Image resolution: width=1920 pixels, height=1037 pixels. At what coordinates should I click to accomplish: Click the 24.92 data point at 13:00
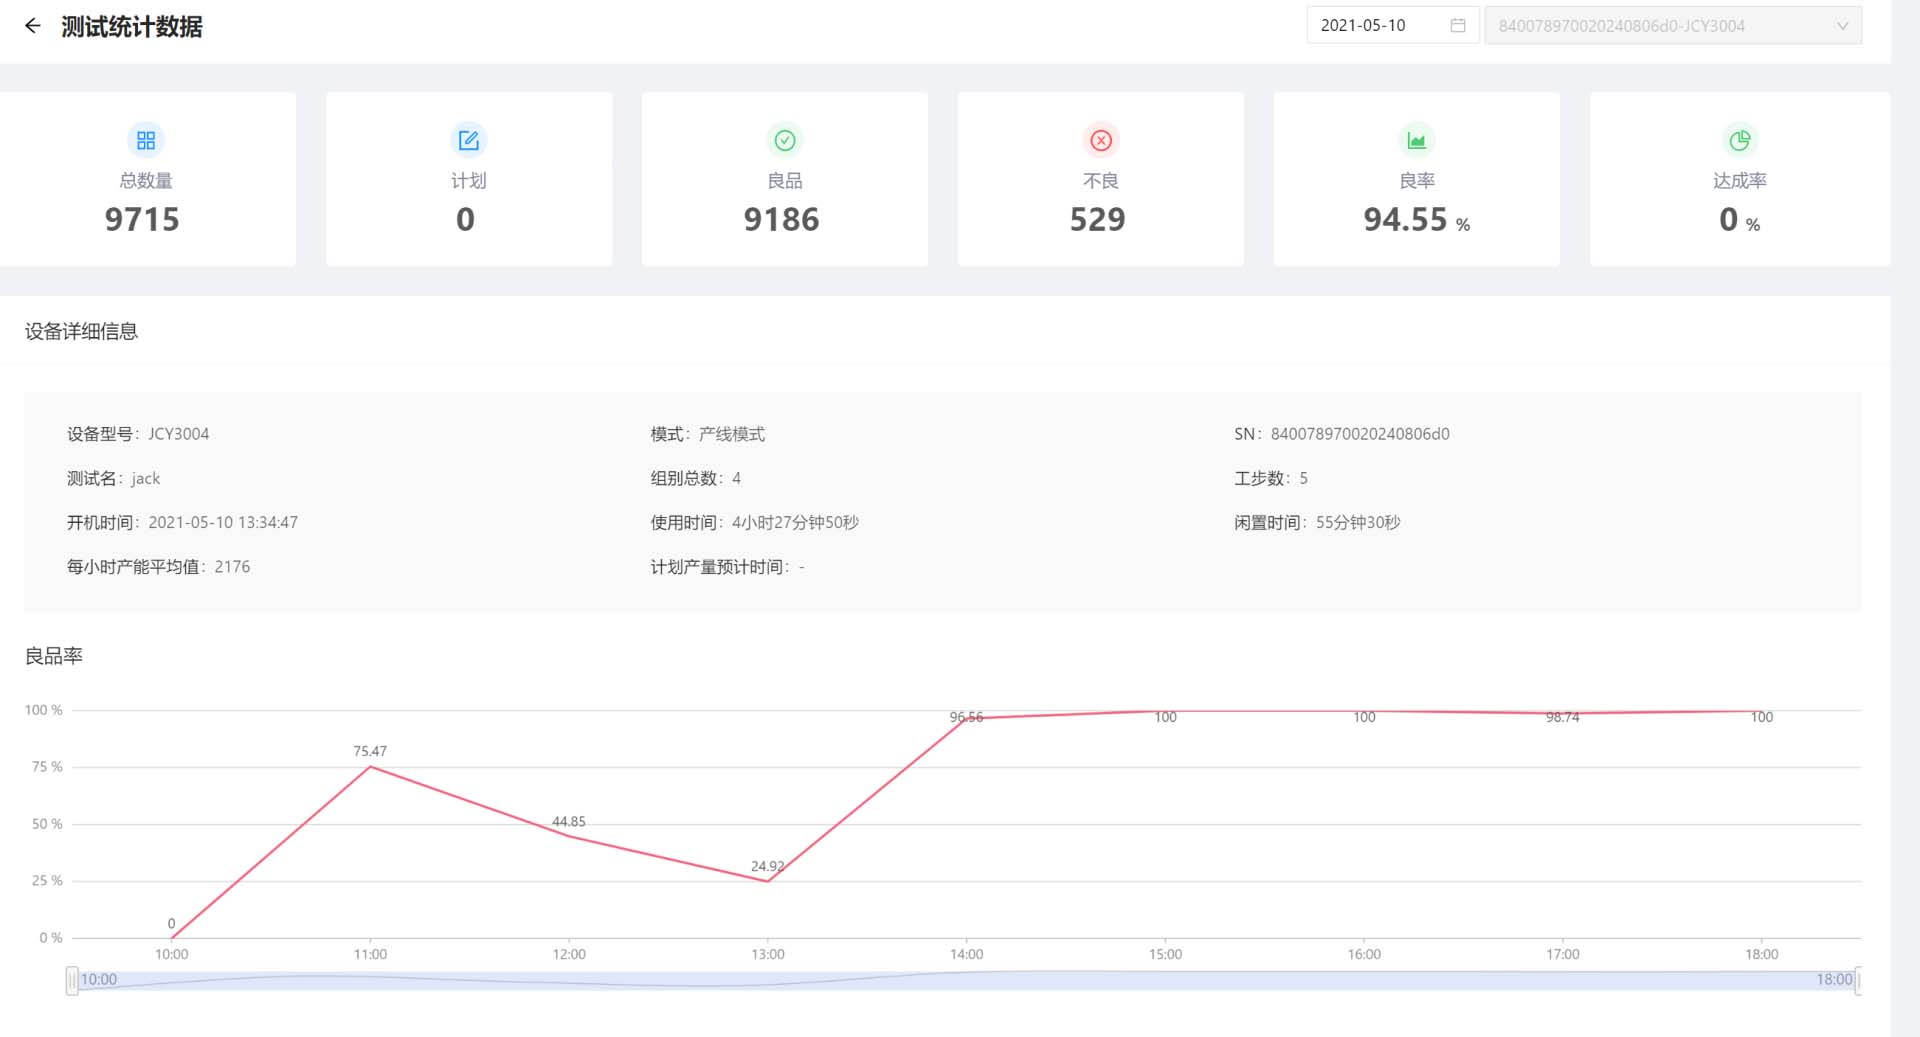(x=767, y=881)
